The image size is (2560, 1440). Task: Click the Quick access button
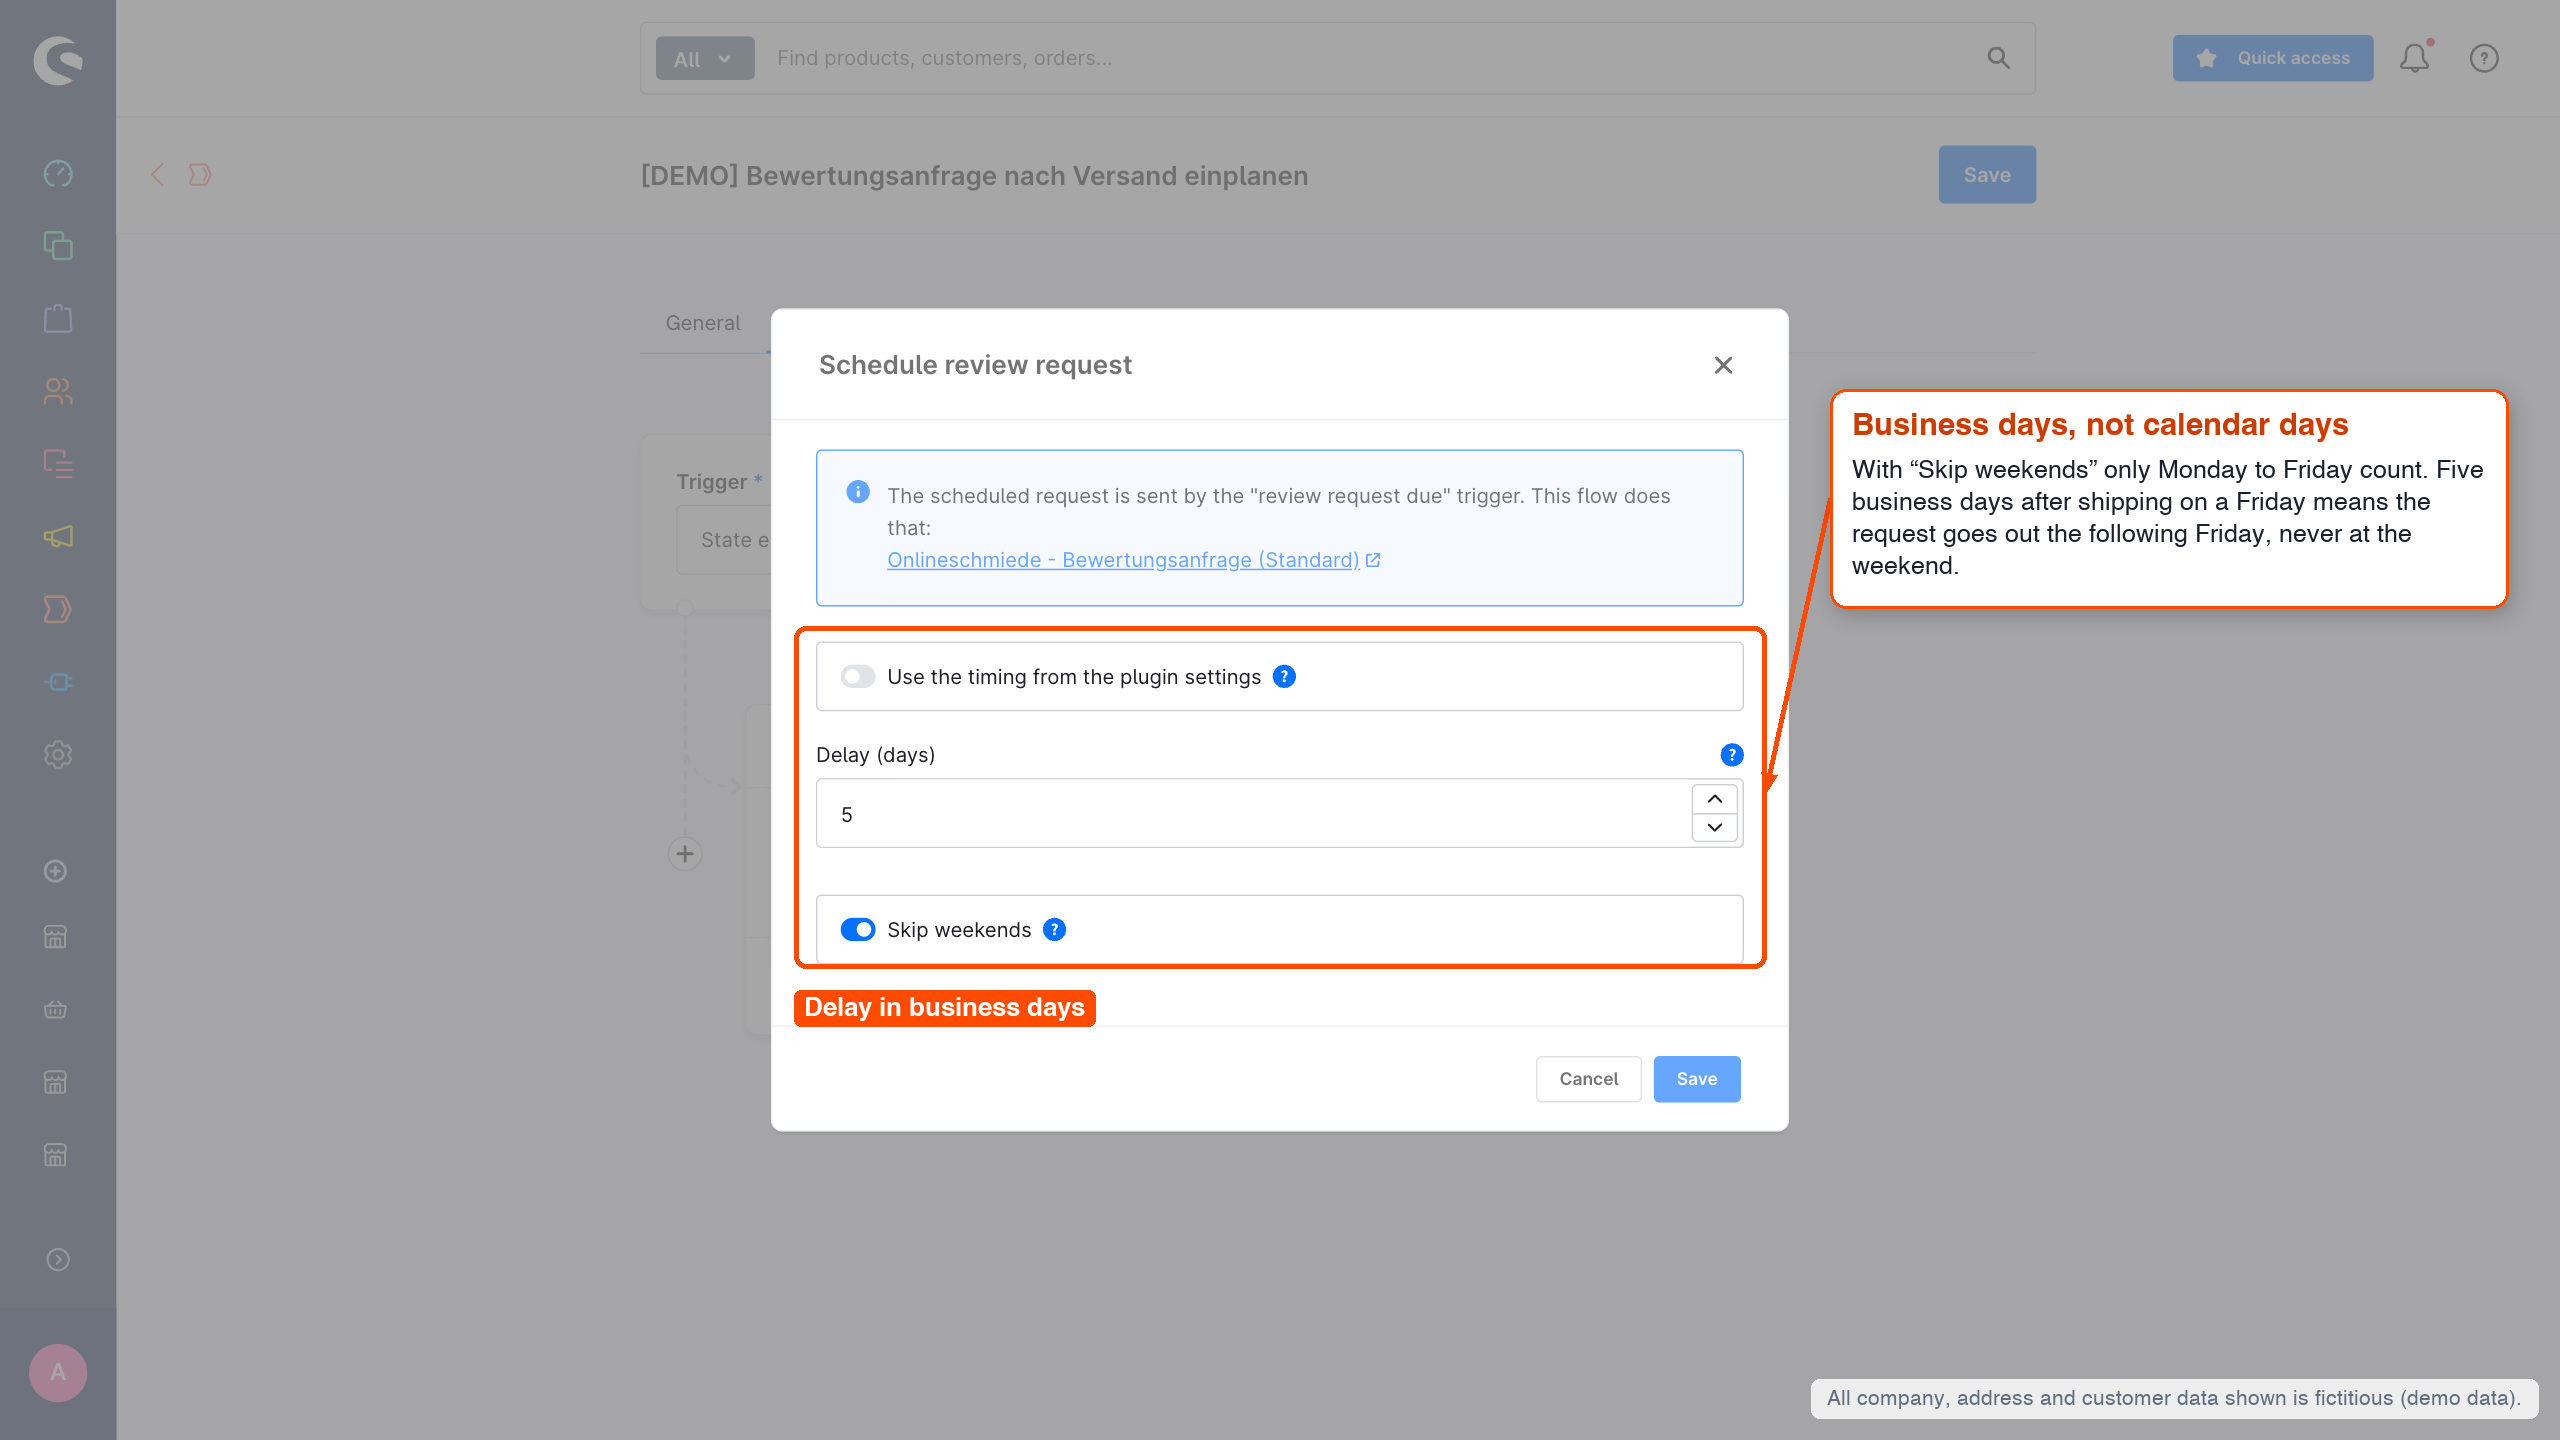2273,58
